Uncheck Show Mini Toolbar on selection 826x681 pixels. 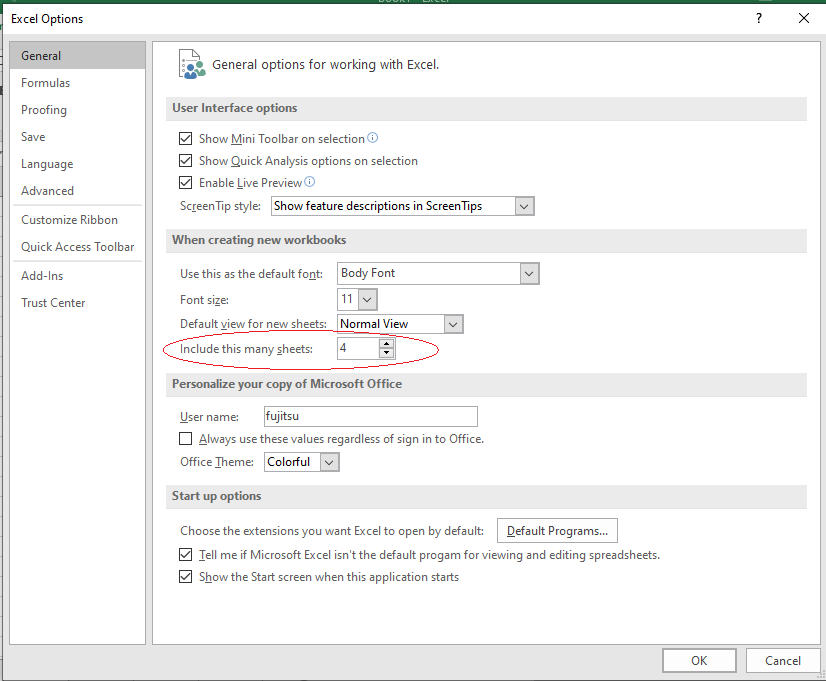(x=185, y=139)
